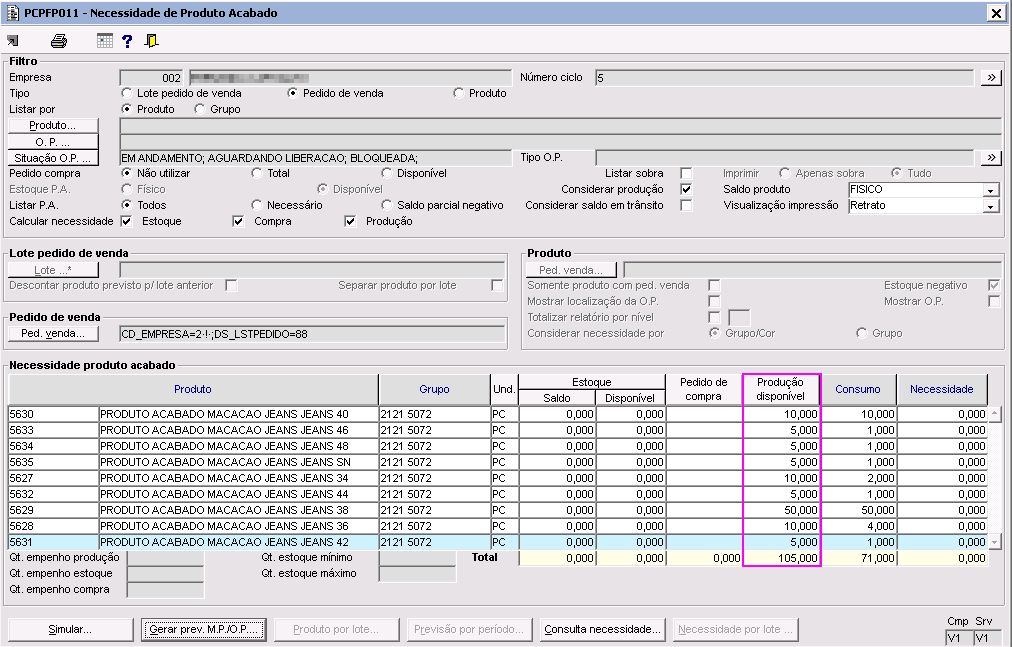Select Saldo parcial negativo option
This screenshot has width=1012, height=647.
pyautogui.click(x=386, y=205)
